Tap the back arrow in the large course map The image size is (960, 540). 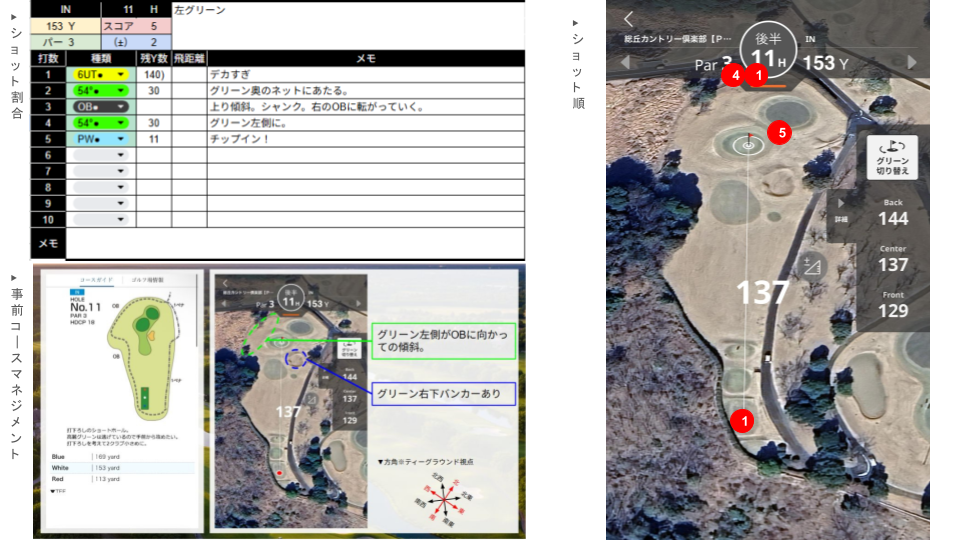tap(629, 19)
